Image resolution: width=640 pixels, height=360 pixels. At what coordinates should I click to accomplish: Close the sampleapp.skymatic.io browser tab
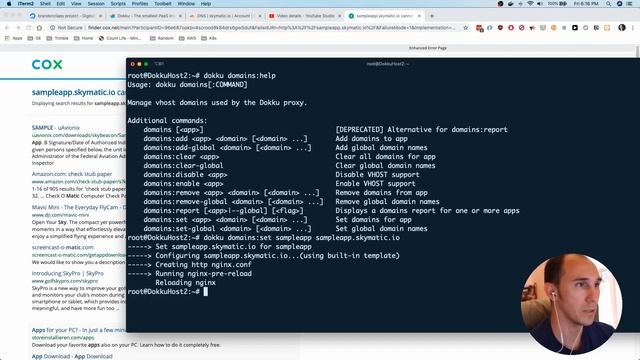point(419,16)
